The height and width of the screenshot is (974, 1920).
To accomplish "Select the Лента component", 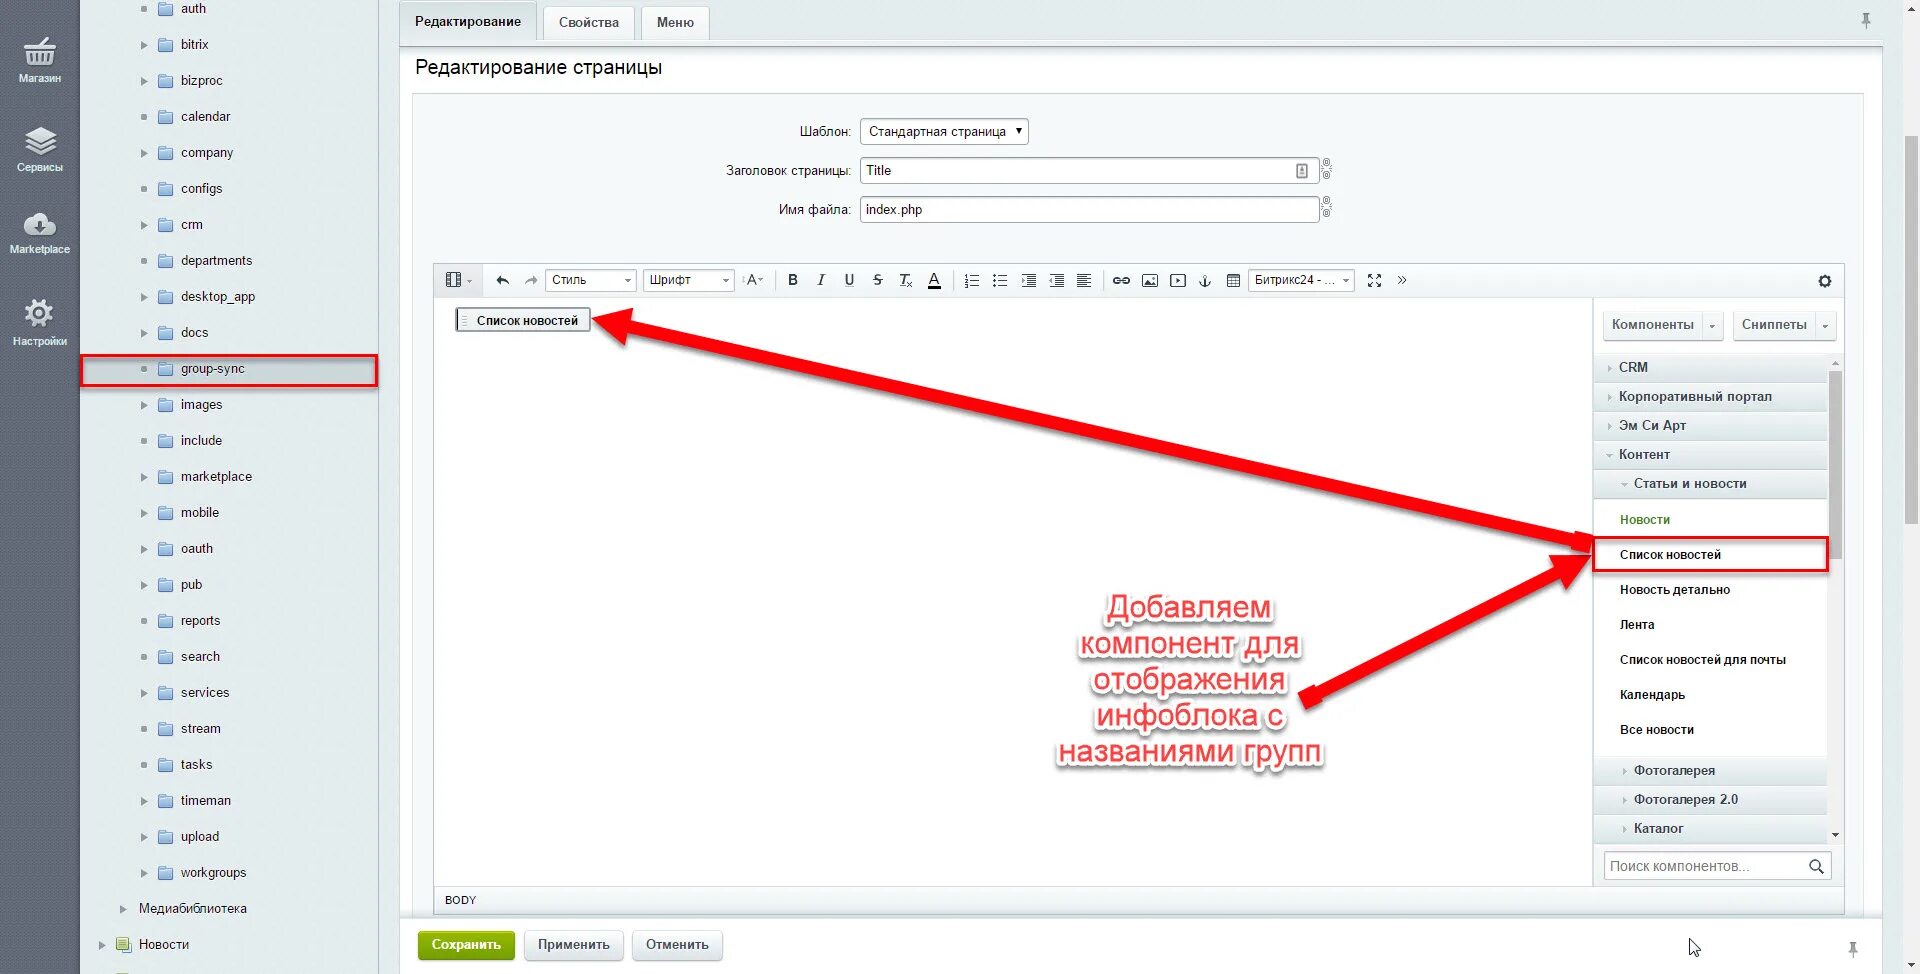I will coord(1637,625).
